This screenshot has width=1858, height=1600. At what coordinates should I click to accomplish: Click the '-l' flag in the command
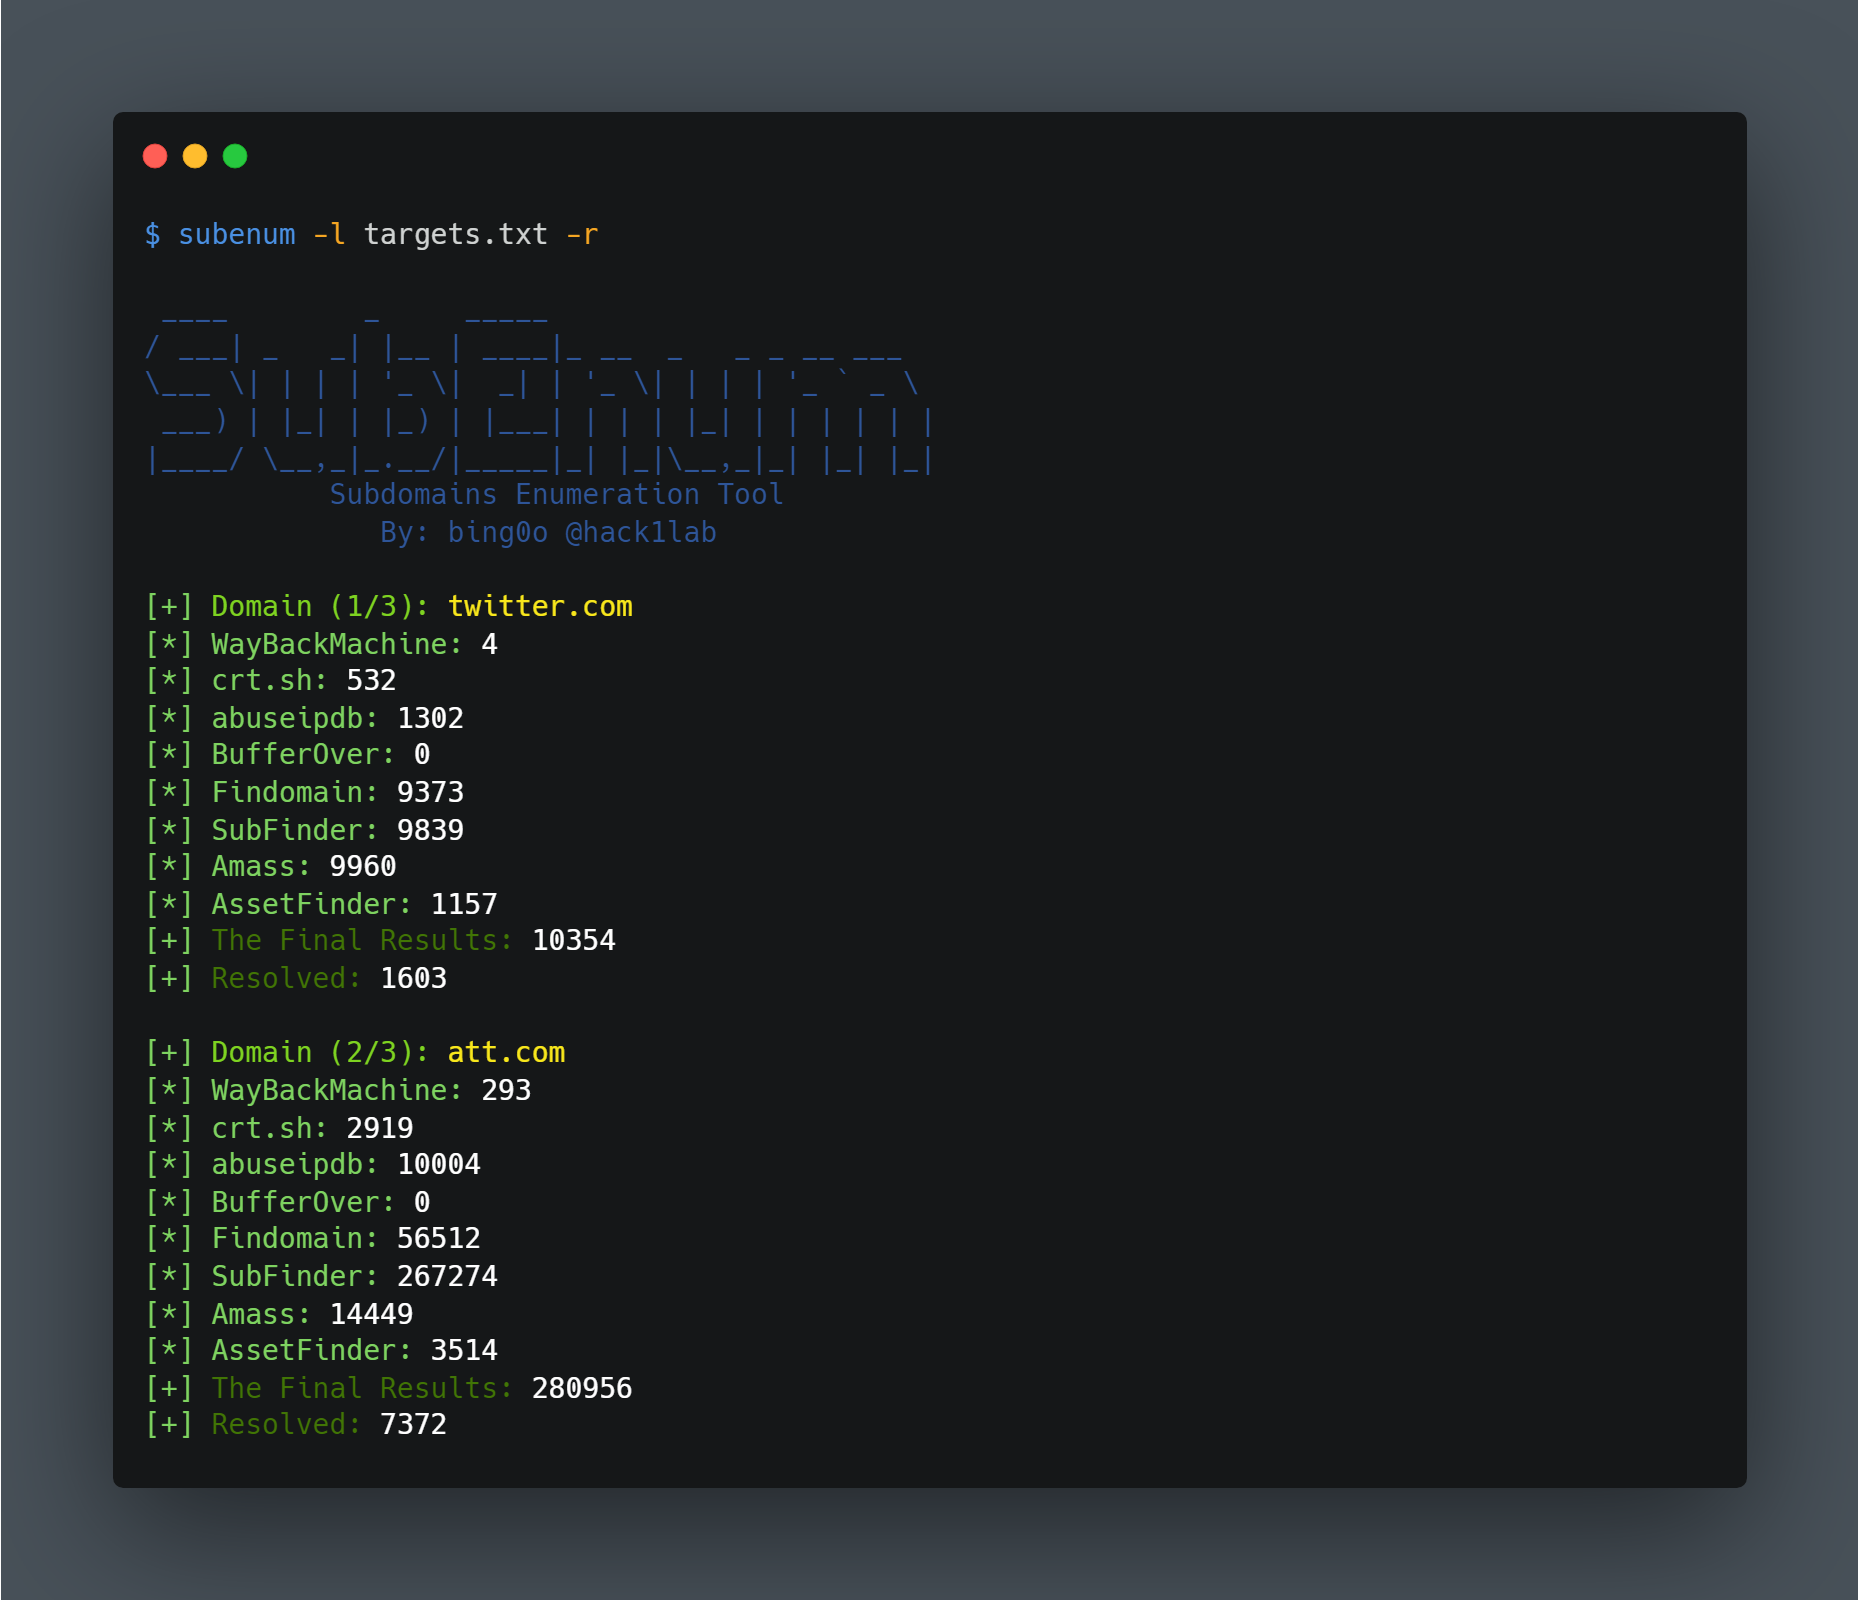[329, 234]
